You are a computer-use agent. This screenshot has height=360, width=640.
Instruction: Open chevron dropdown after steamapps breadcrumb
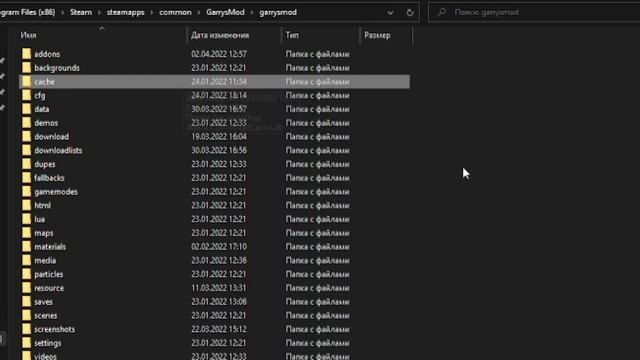click(x=152, y=13)
